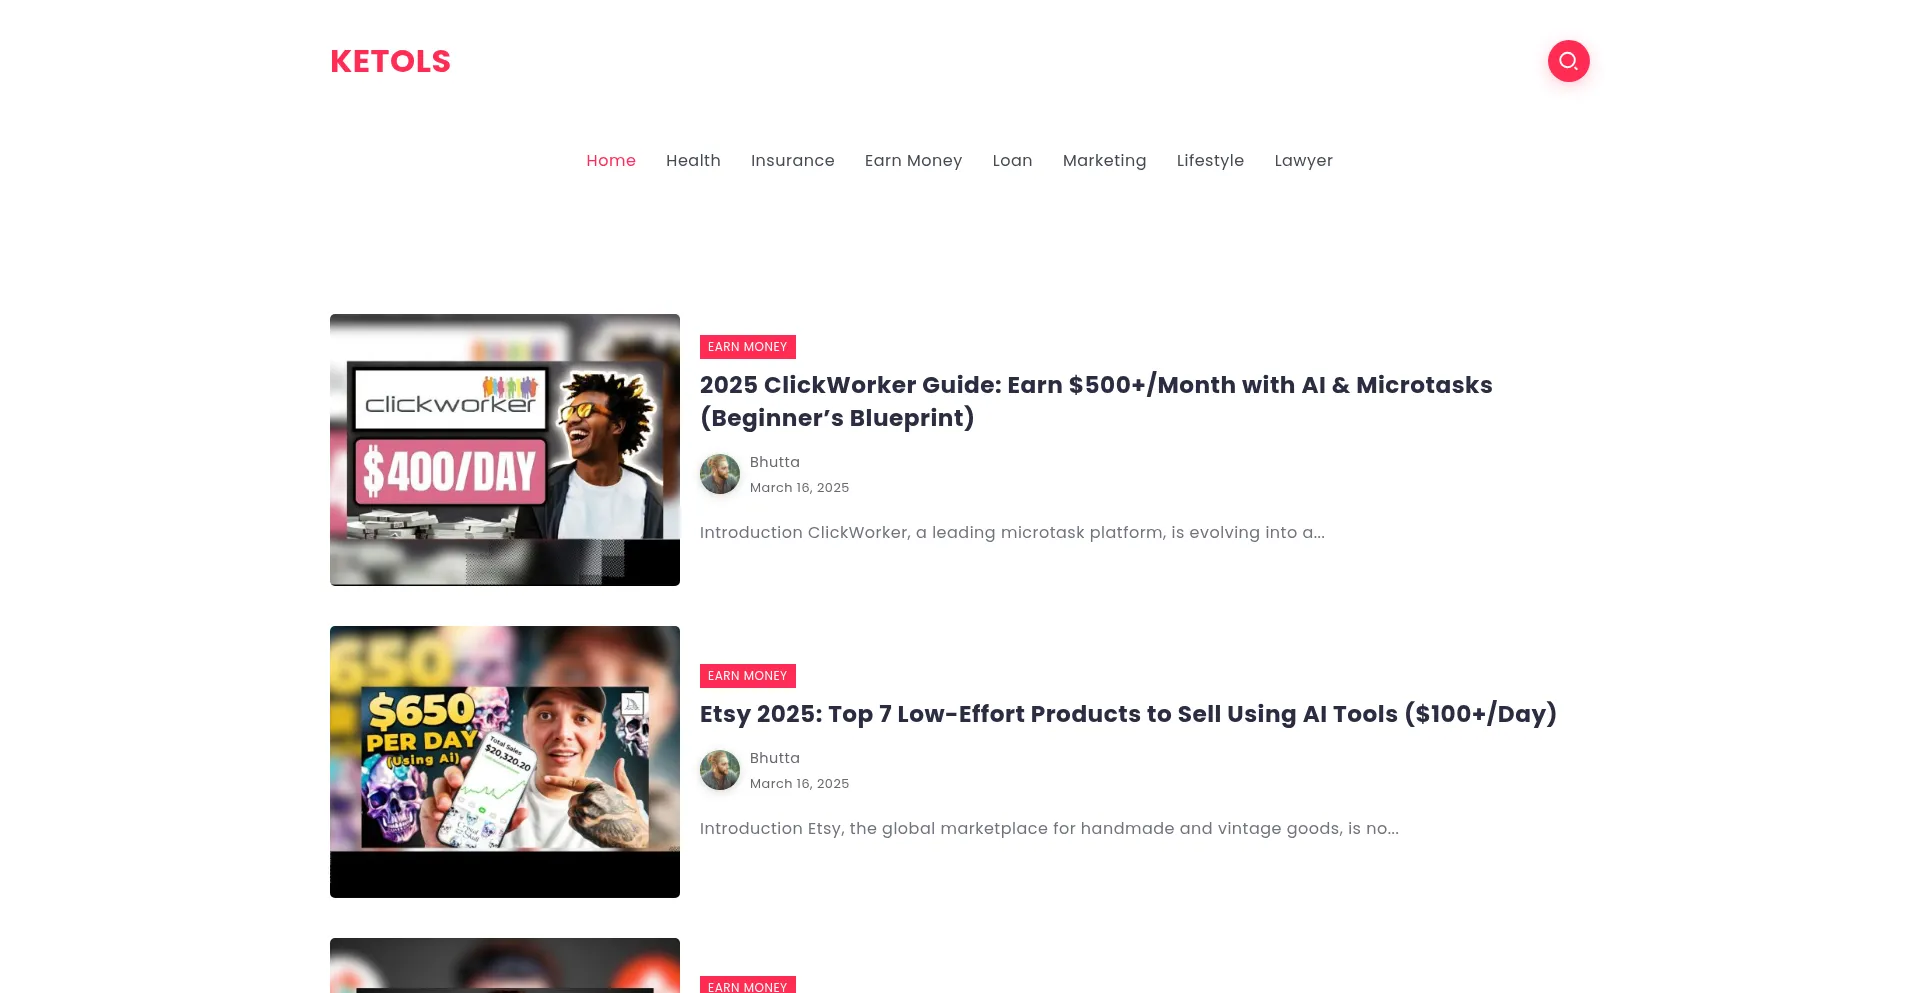Click the Etsy introduction excerpt text
Image resolution: width=1920 pixels, height=993 pixels.
(x=1049, y=829)
